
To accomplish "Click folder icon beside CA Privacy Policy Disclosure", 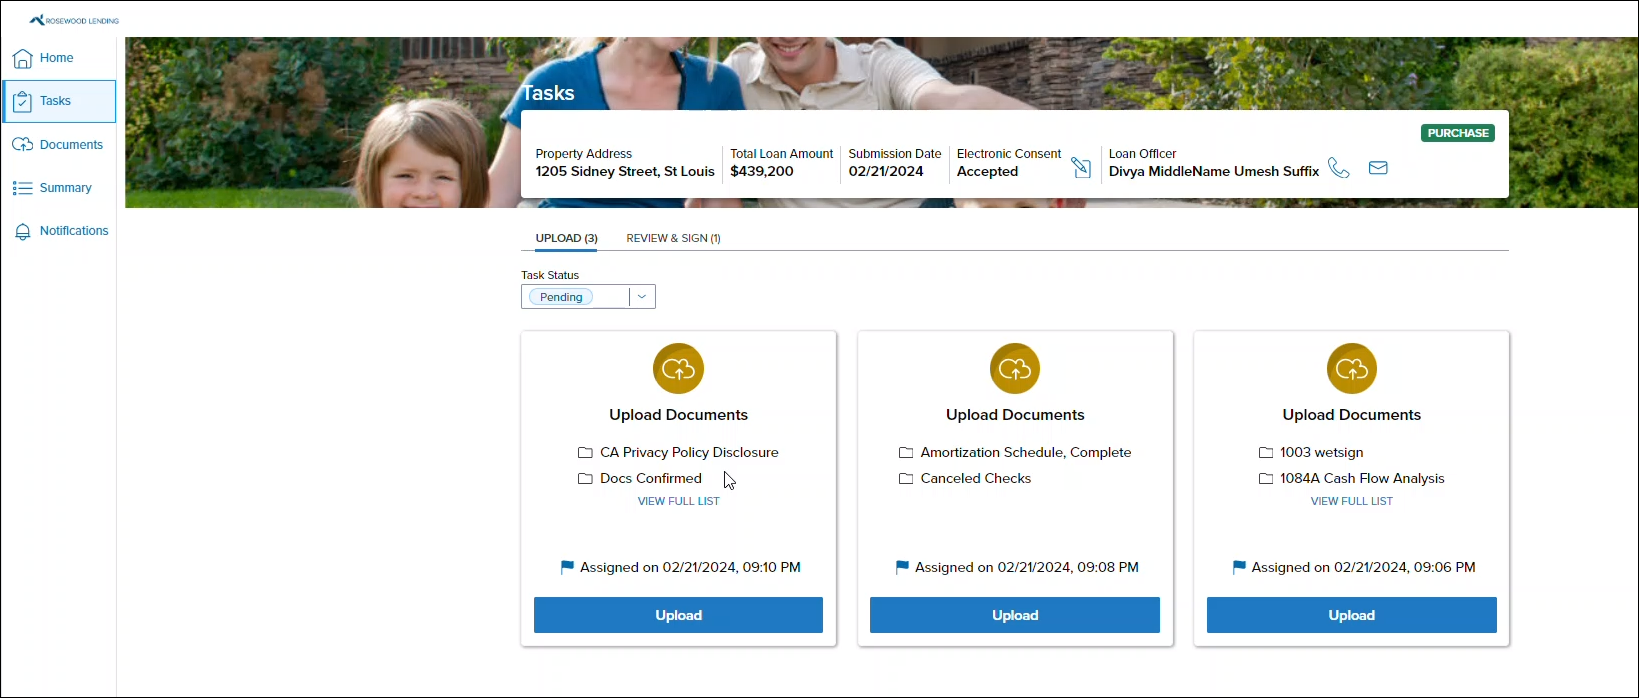I will point(585,453).
